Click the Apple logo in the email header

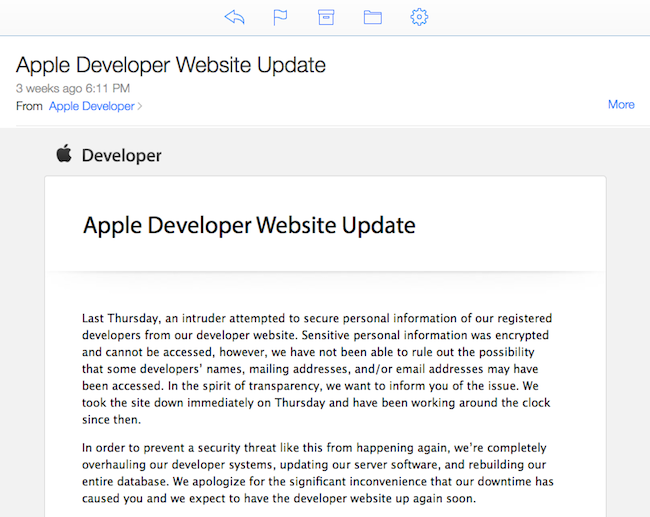pyautogui.click(x=64, y=154)
